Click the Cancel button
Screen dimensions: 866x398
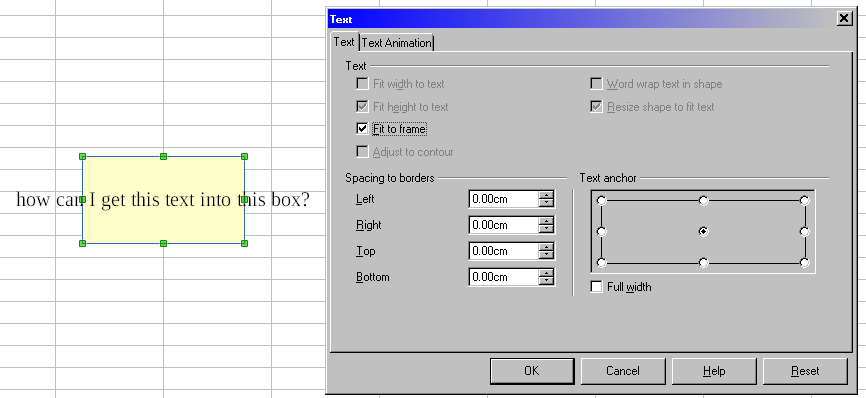[623, 371]
